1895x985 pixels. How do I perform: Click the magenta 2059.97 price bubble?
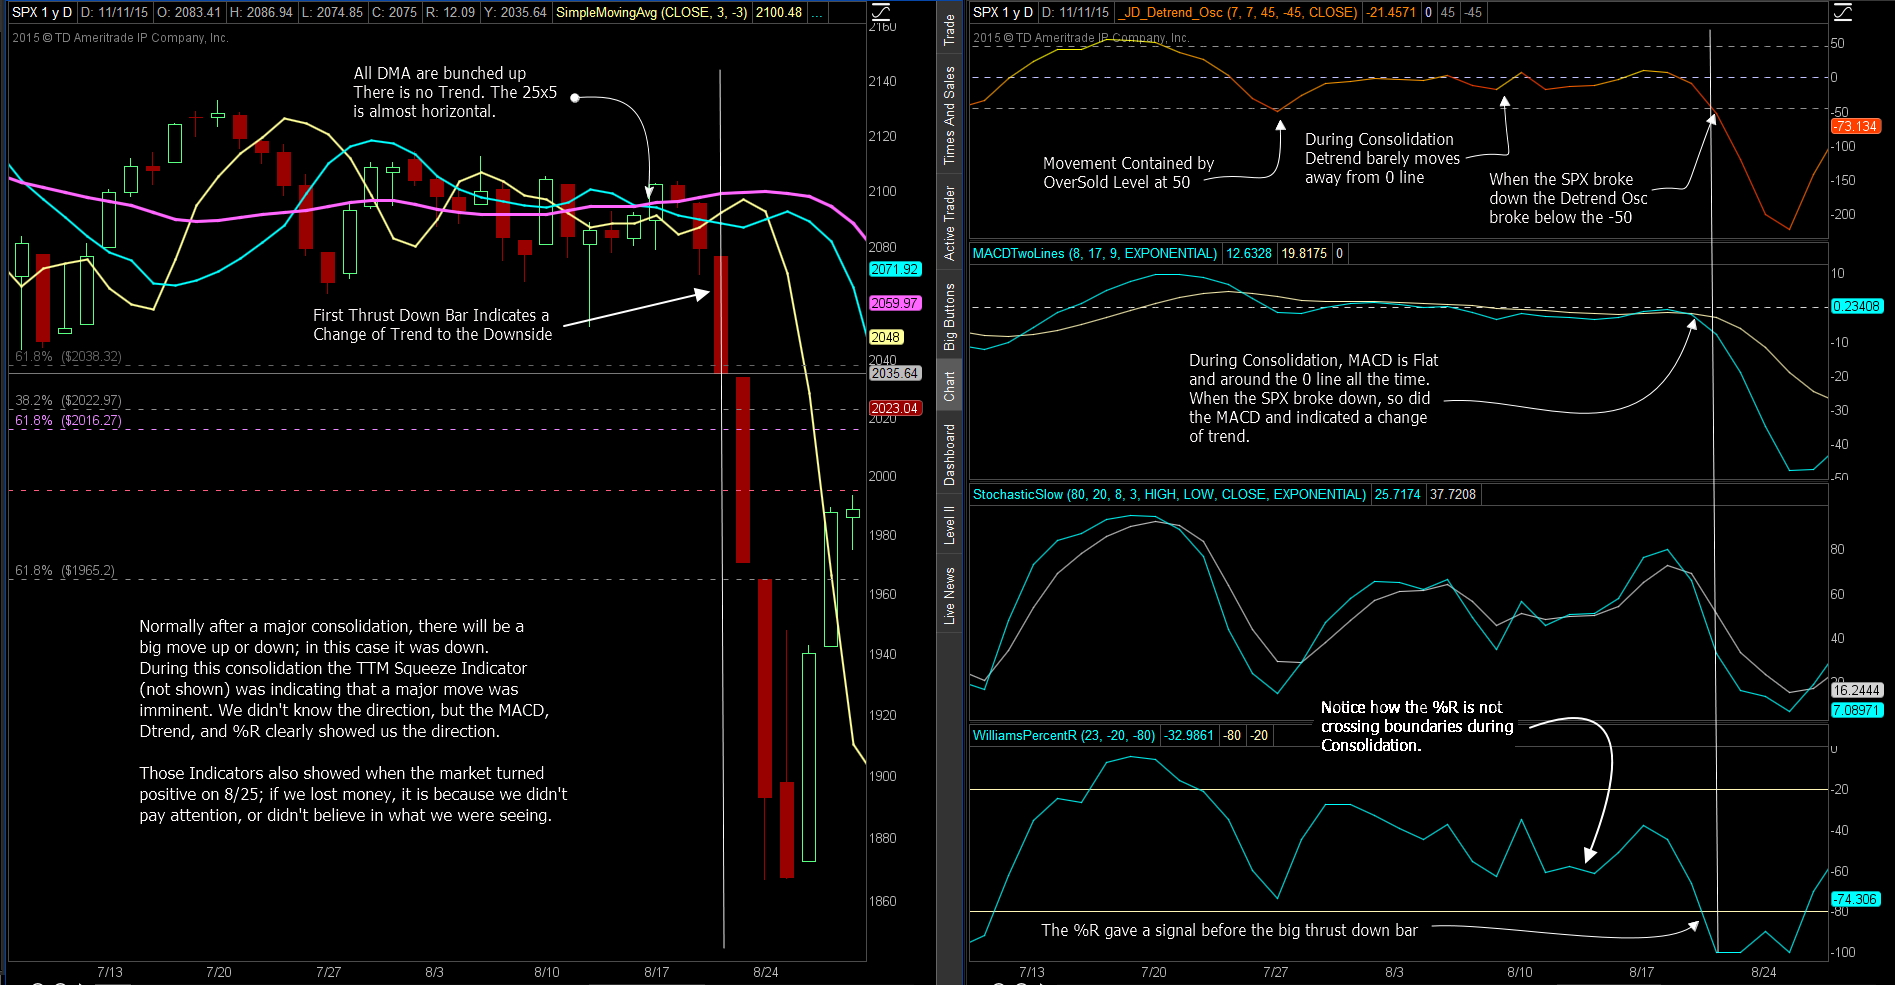click(x=894, y=303)
